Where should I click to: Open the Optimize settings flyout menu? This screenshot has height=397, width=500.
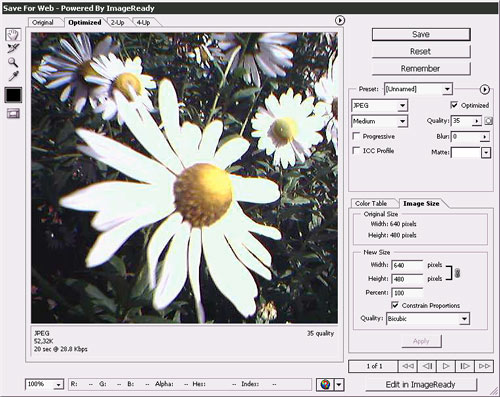(x=484, y=89)
